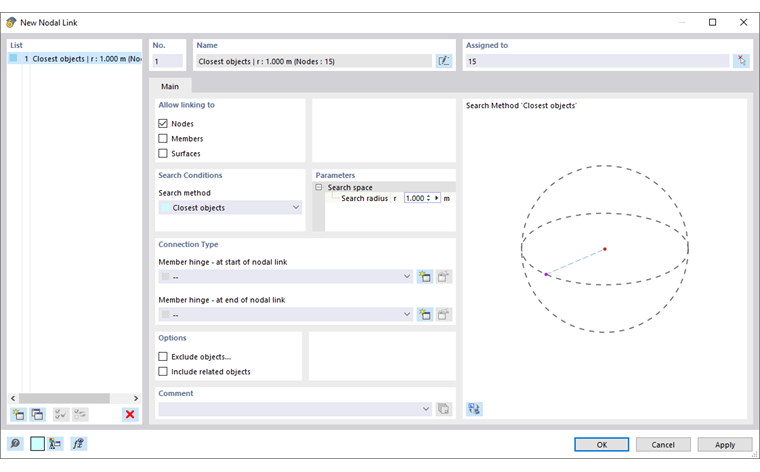Enable the Members checkbox

(163, 139)
